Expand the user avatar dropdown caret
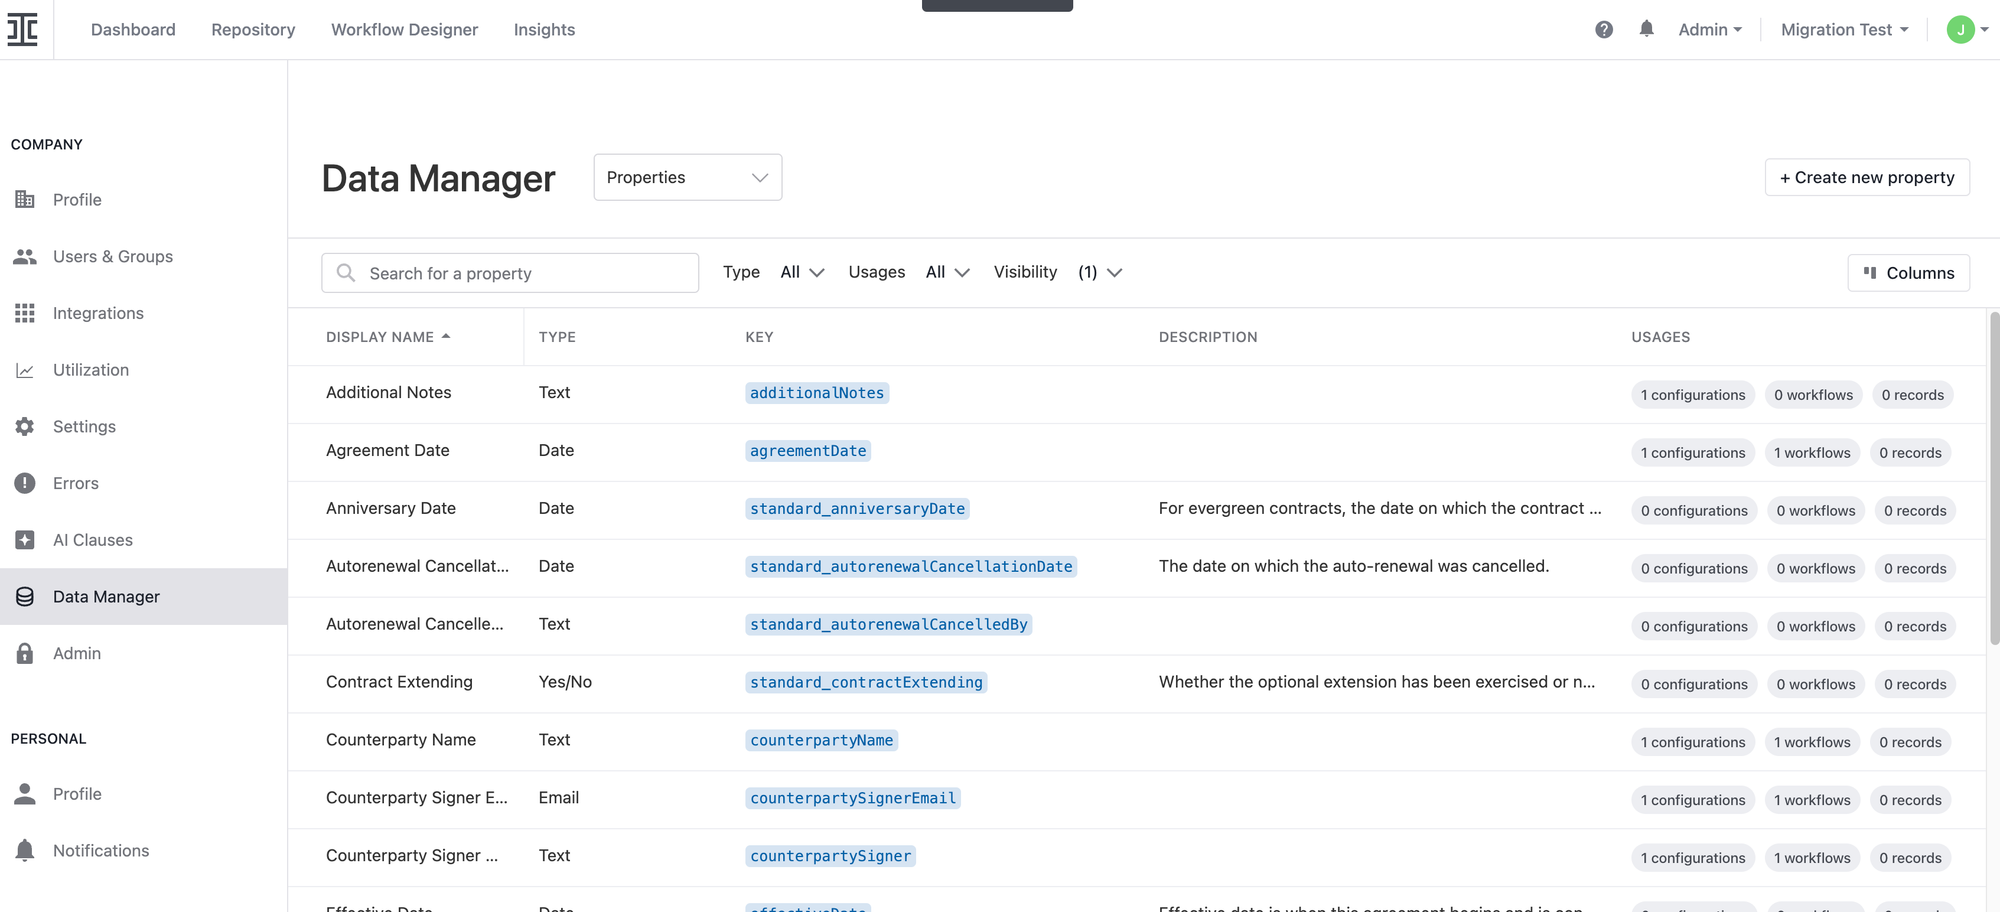The height and width of the screenshot is (912, 2000). [1985, 30]
